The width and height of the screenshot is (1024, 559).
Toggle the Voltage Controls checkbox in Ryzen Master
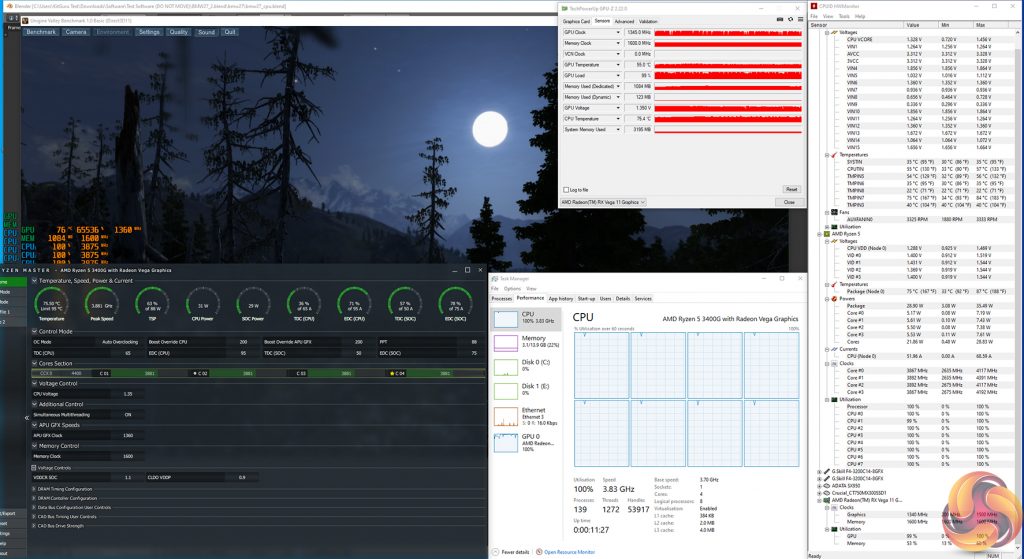point(34,467)
